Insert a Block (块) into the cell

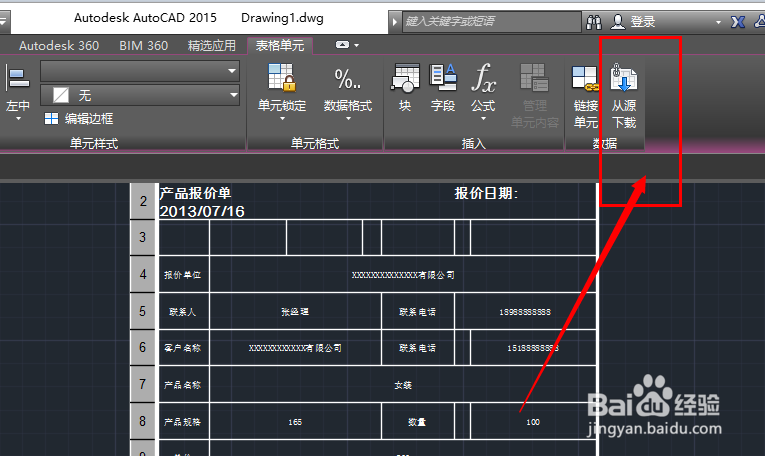click(405, 87)
